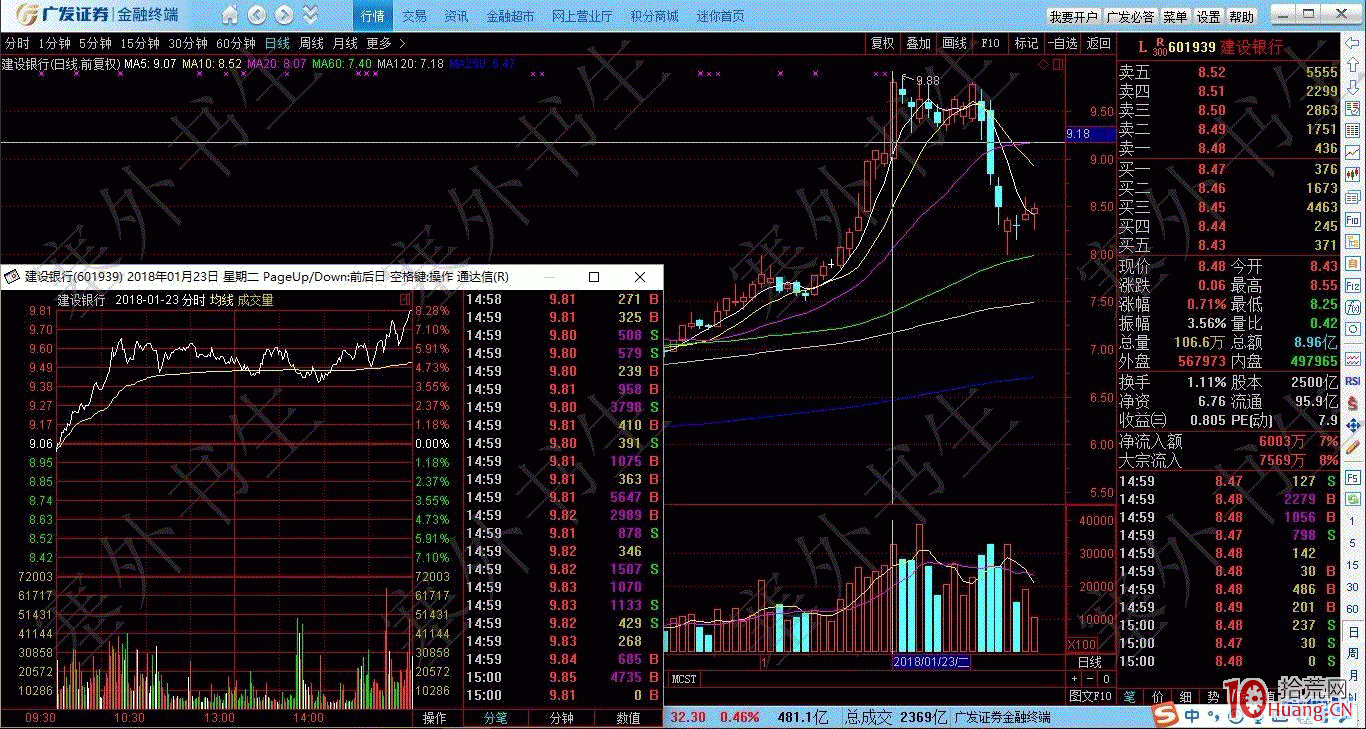
Task: Switch chart to 30分钟 period
Action: 188,43
